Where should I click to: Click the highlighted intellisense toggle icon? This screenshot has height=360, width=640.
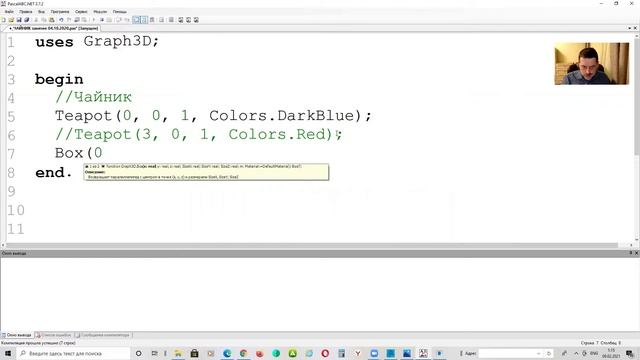point(136,20)
